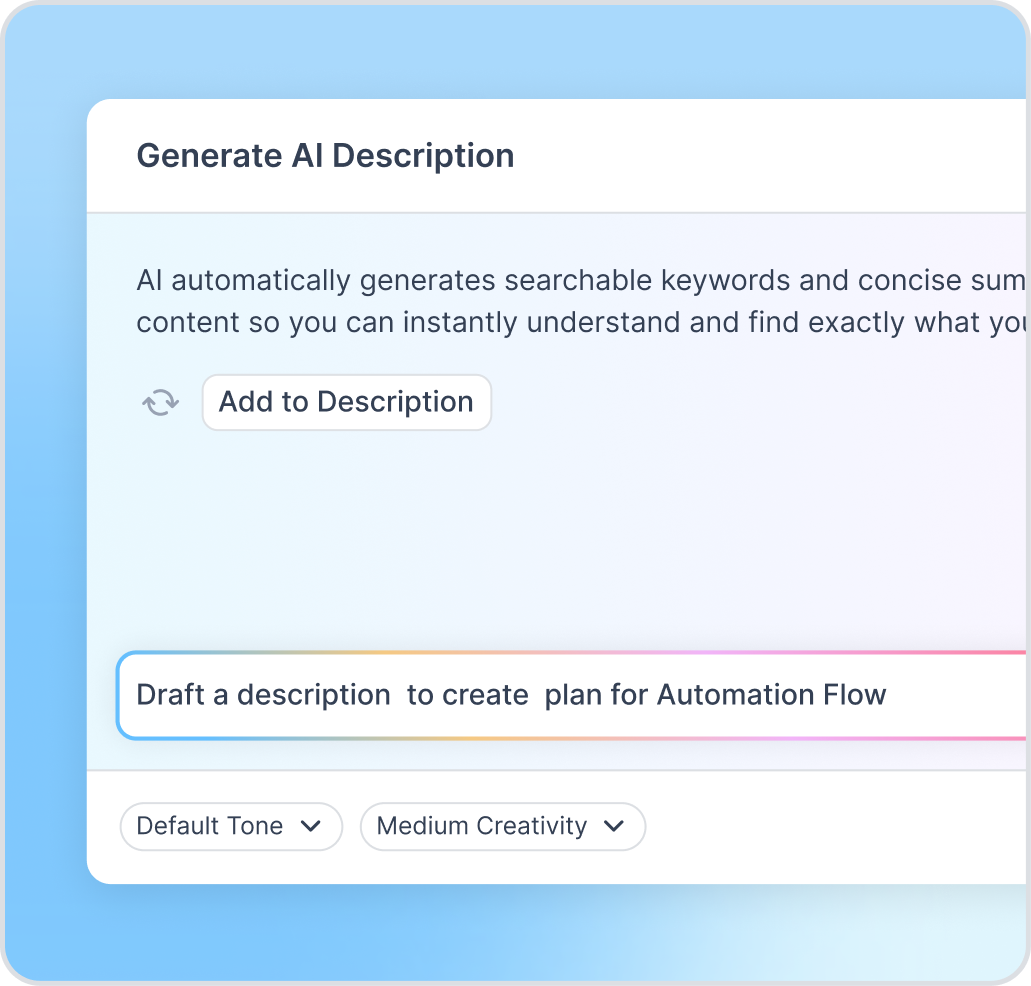Switch creativity level via Medium Creativity control
This screenshot has height=986, width=1031.
click(x=502, y=826)
